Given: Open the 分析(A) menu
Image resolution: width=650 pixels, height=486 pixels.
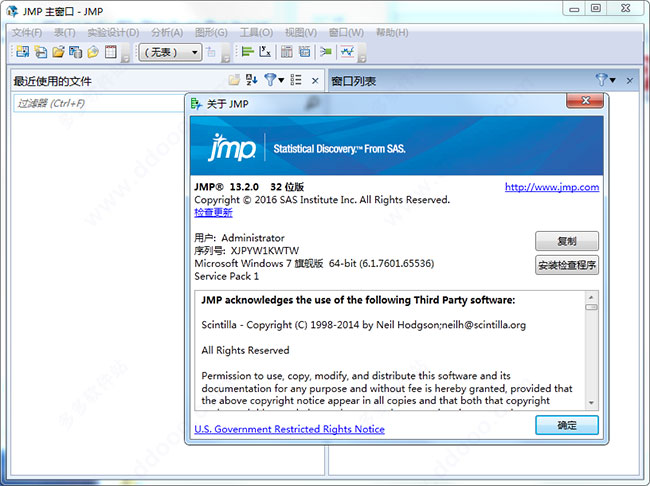Looking at the screenshot, I should (167, 32).
